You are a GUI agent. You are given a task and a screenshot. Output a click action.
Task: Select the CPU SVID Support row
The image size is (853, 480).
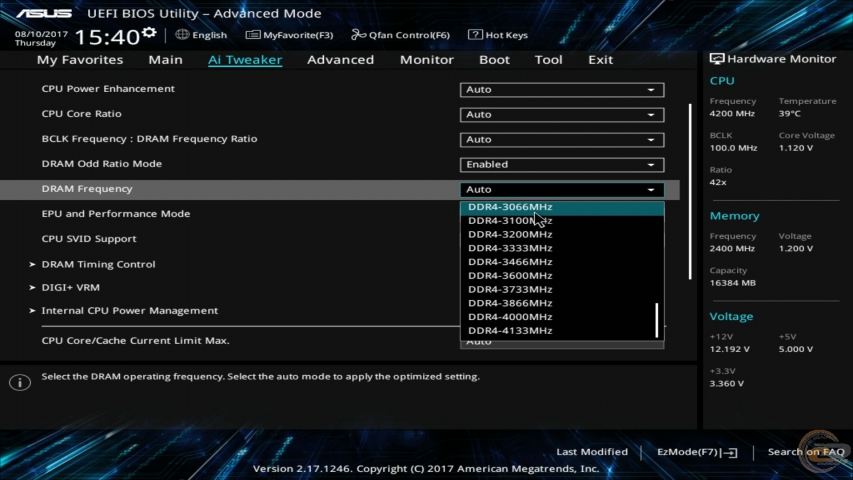[x=89, y=238]
